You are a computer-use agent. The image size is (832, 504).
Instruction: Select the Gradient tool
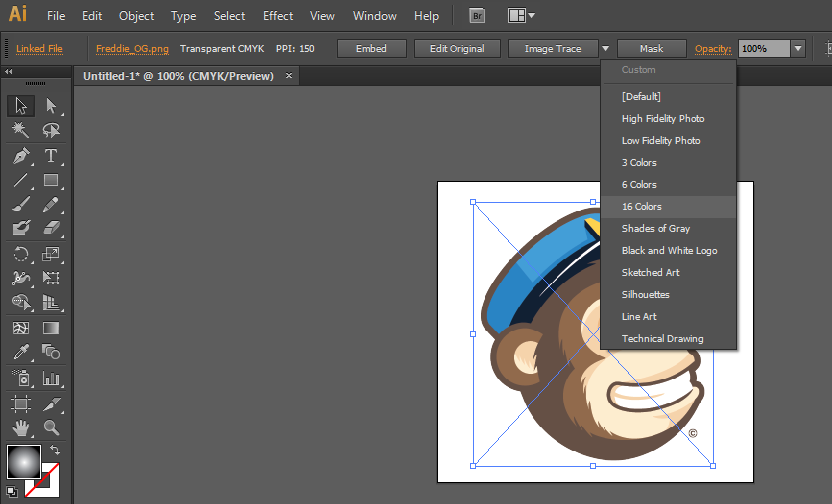coord(51,328)
